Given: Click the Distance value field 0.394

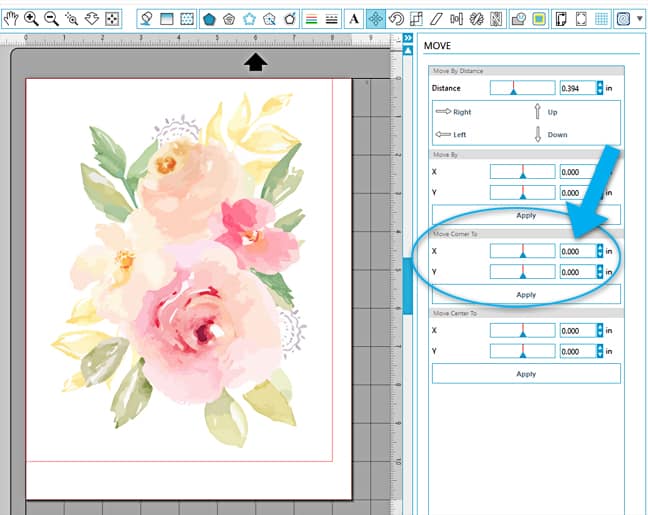Looking at the screenshot, I should (578, 88).
